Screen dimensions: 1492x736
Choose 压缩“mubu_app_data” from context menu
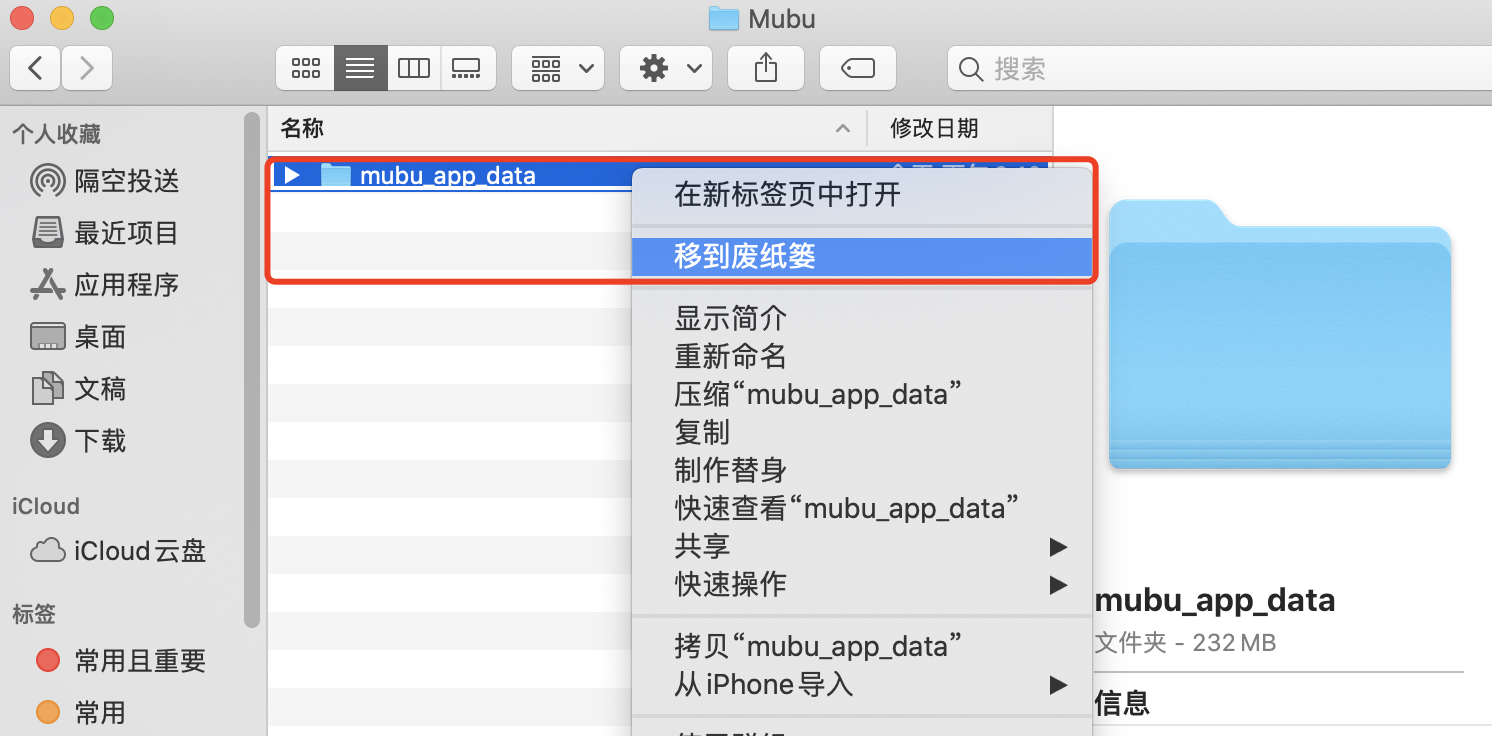(x=862, y=395)
